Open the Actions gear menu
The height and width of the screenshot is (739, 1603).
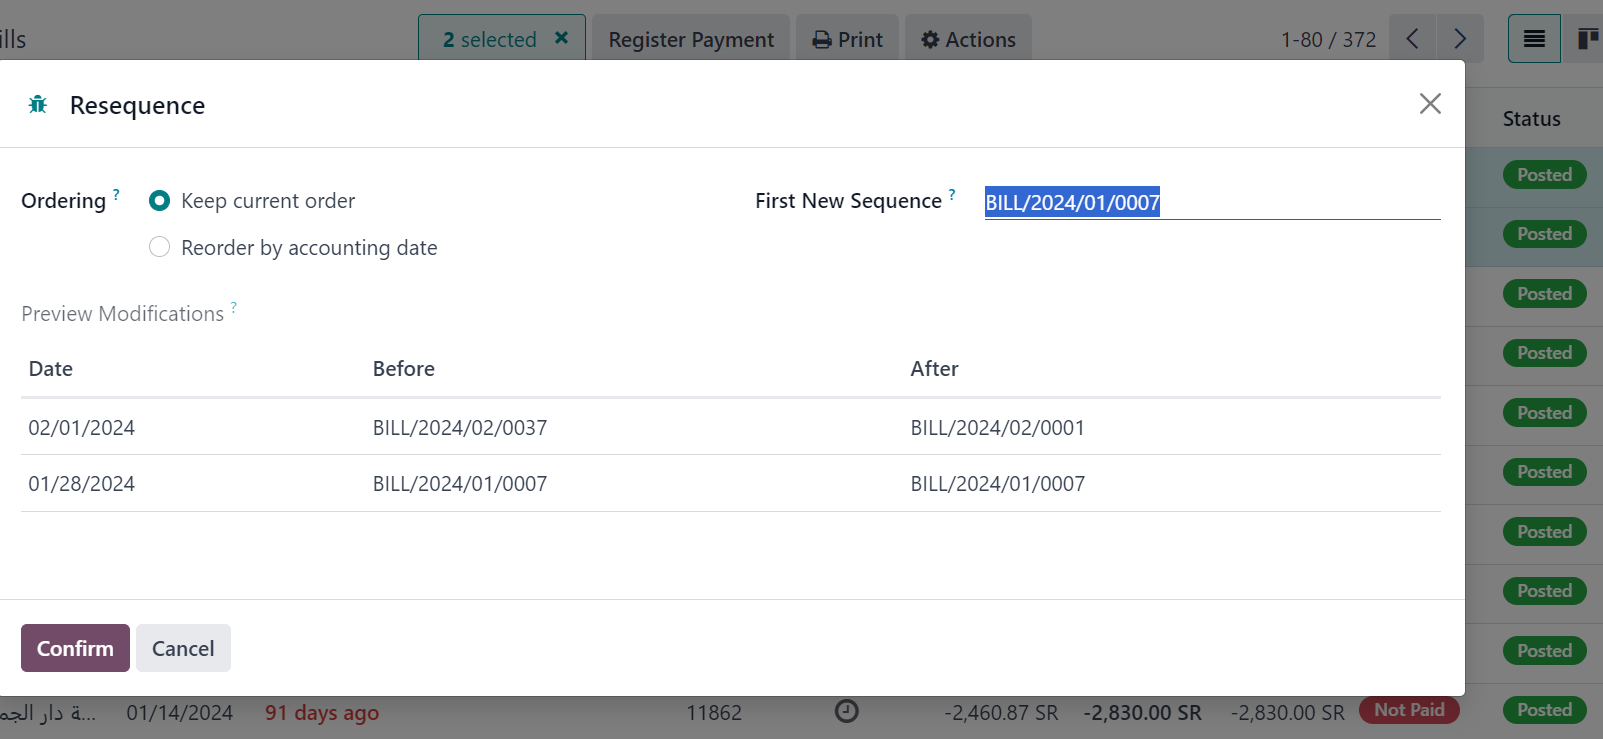(x=968, y=39)
